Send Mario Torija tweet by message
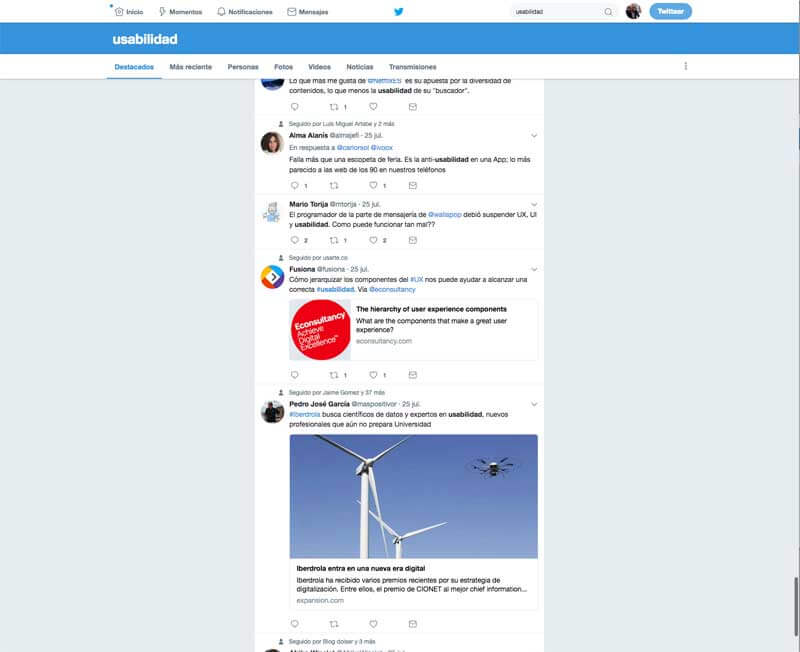The height and width of the screenshot is (652, 800). point(413,240)
